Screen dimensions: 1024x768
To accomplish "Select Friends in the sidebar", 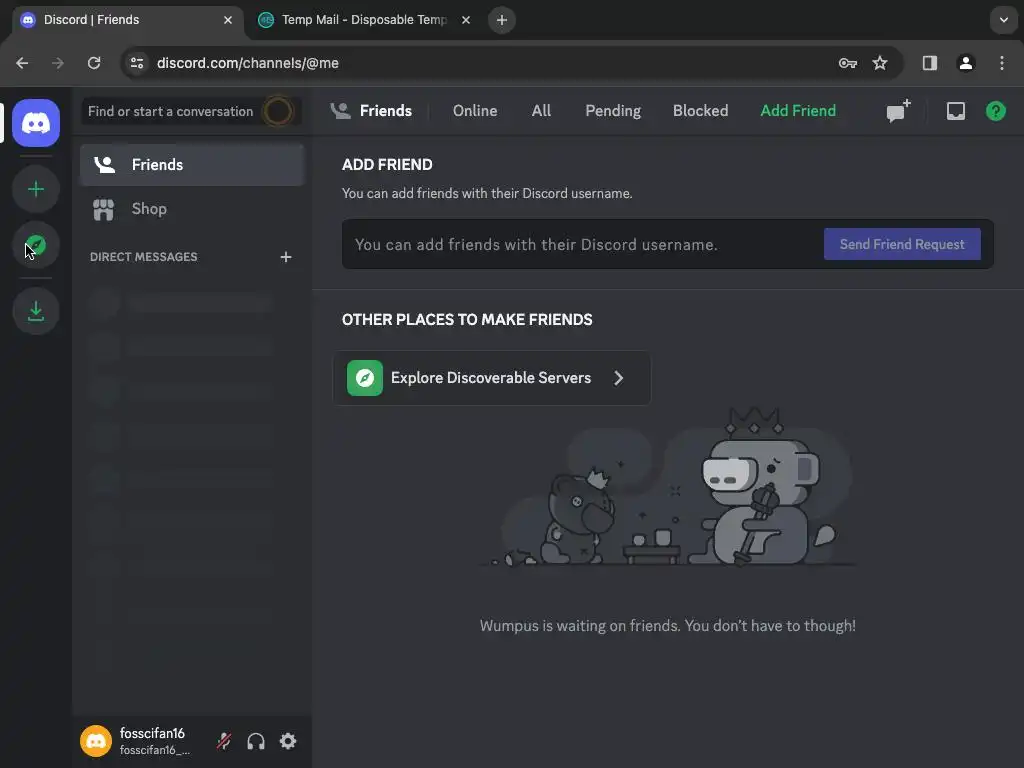I will (192, 165).
